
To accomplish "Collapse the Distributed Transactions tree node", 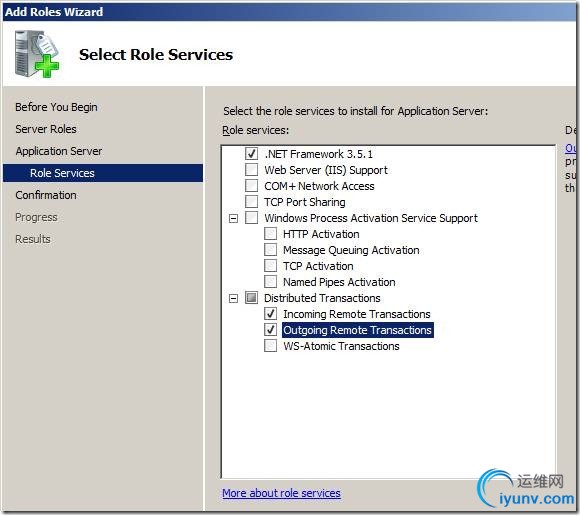I will 233,299.
